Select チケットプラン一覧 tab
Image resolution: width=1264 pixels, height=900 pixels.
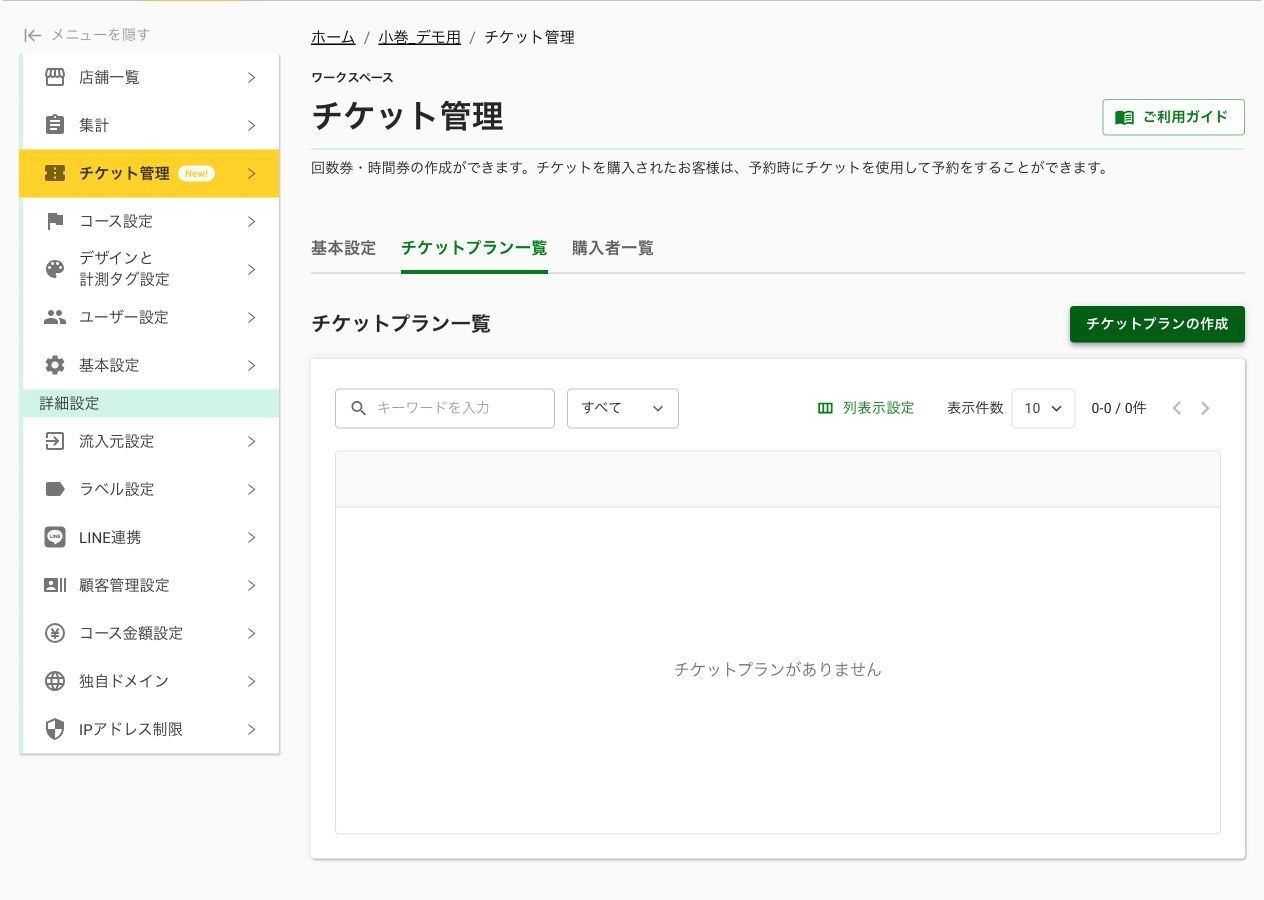click(x=474, y=248)
